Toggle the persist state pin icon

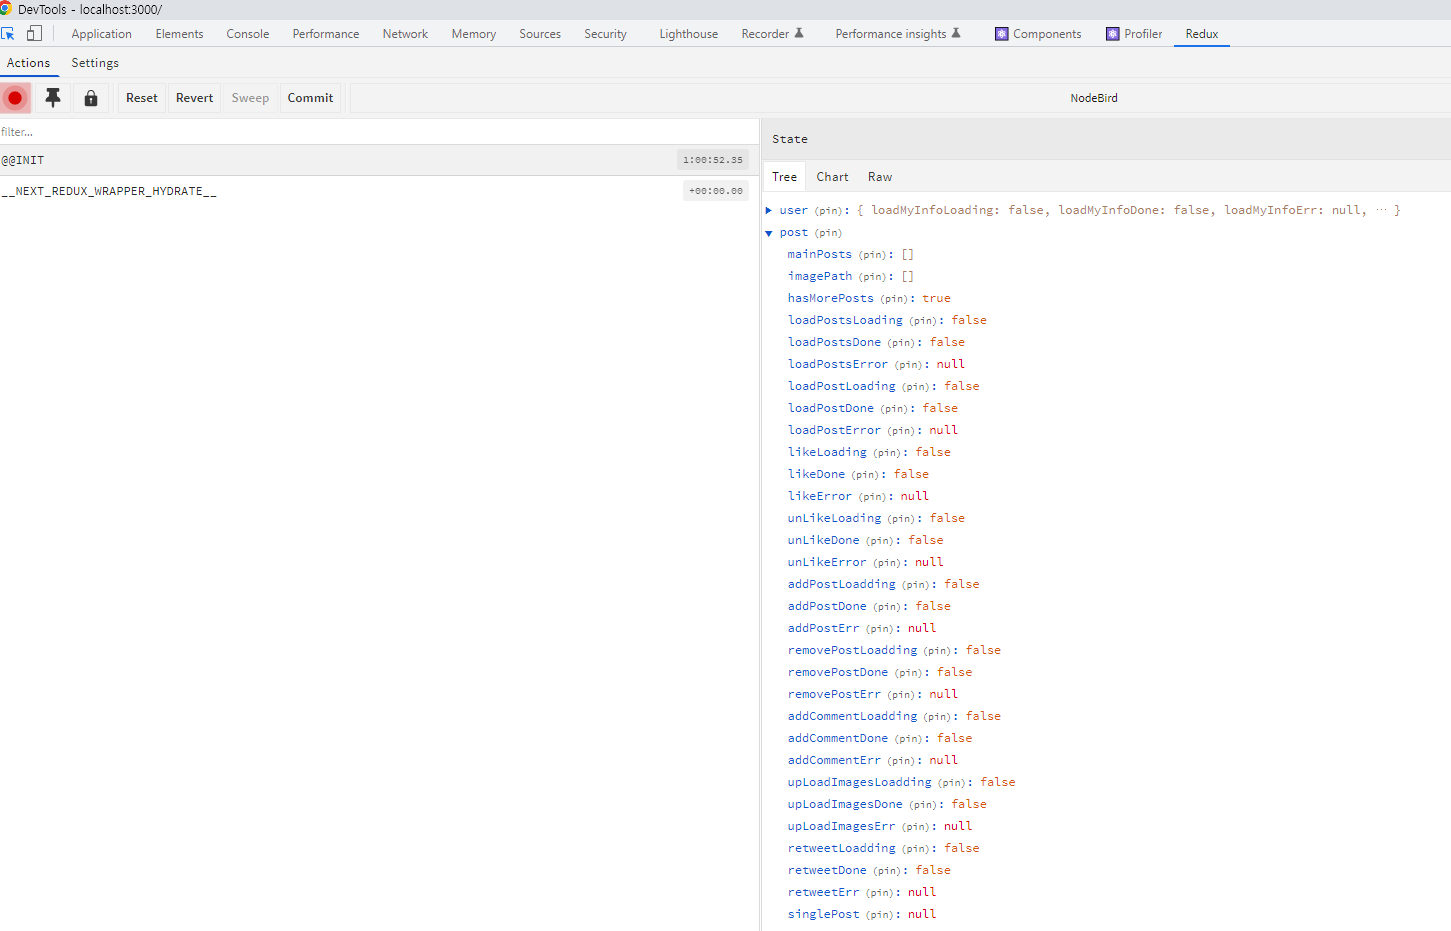point(53,98)
